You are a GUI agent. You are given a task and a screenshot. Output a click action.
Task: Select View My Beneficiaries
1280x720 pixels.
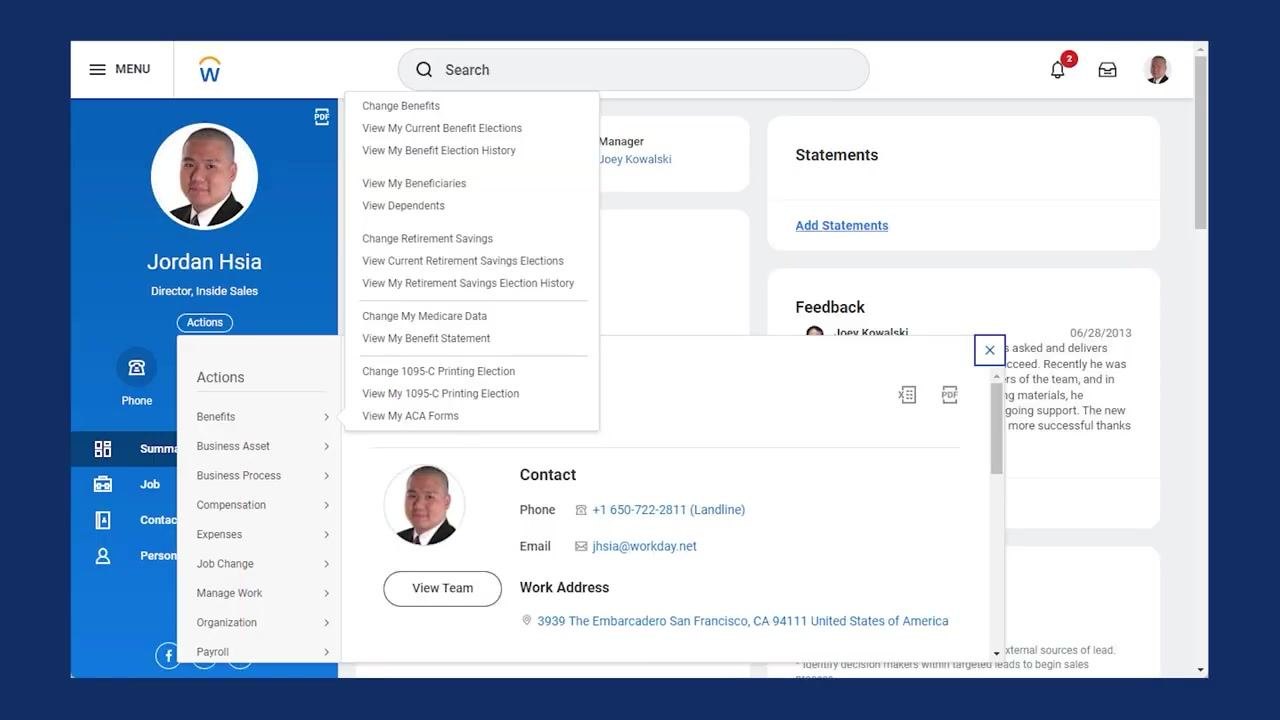click(414, 184)
